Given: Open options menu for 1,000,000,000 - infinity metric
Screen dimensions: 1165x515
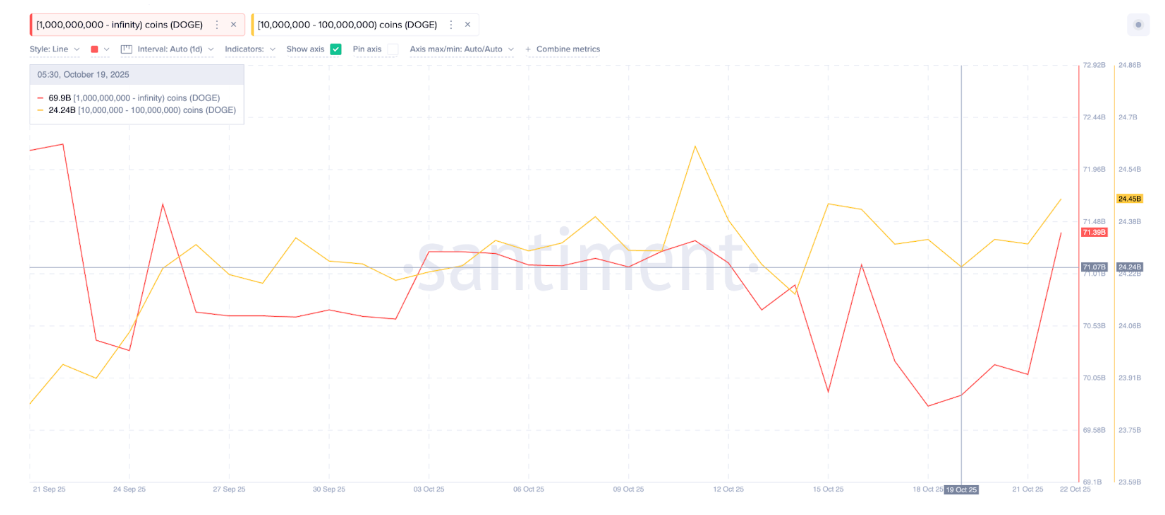Looking at the screenshot, I should tap(217, 24).
